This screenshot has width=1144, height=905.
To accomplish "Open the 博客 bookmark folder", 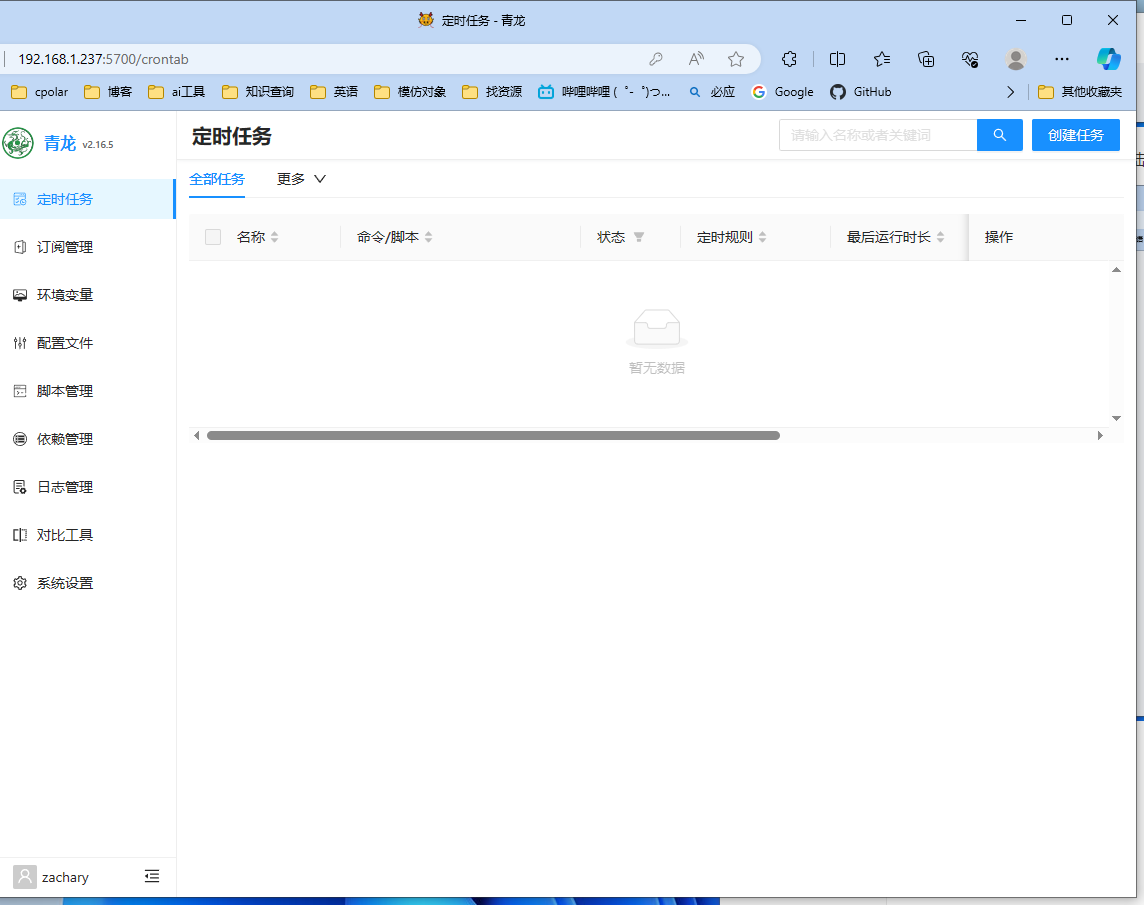I will (108, 92).
